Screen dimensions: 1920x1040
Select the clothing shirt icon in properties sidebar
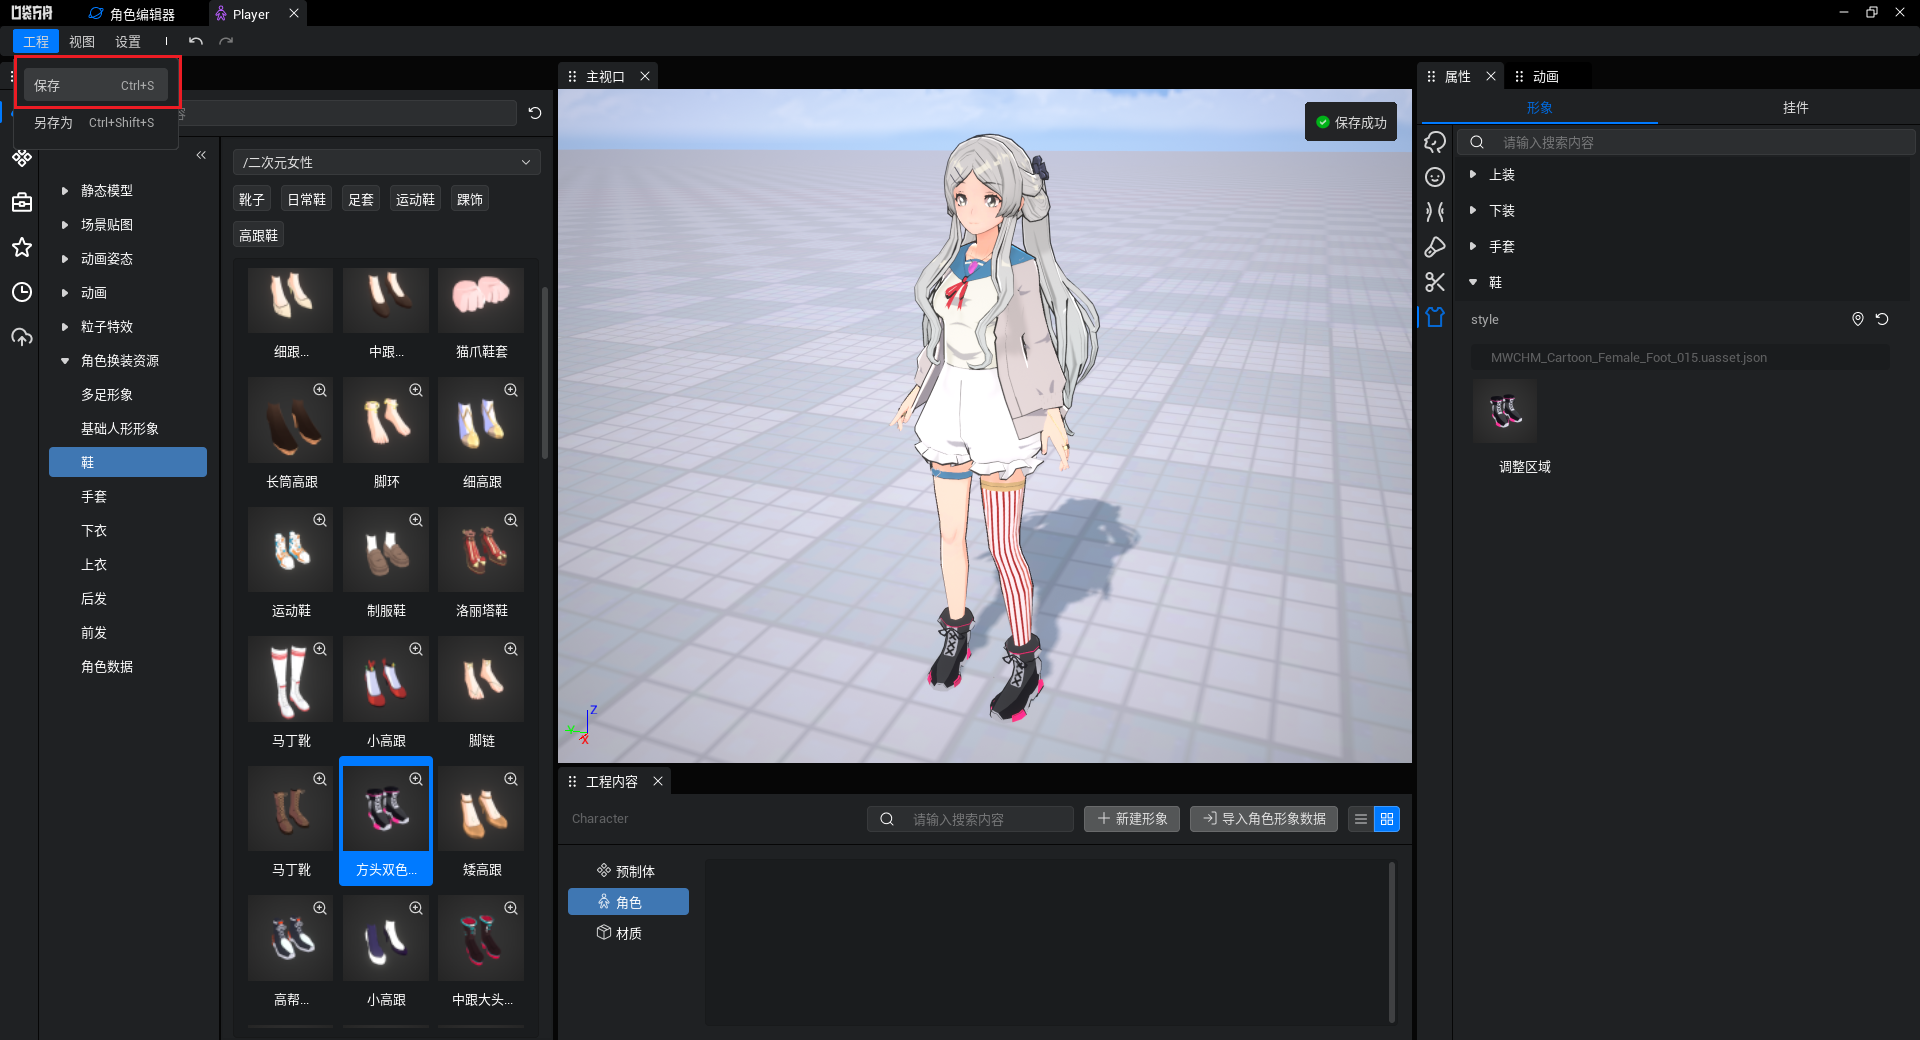(1435, 317)
